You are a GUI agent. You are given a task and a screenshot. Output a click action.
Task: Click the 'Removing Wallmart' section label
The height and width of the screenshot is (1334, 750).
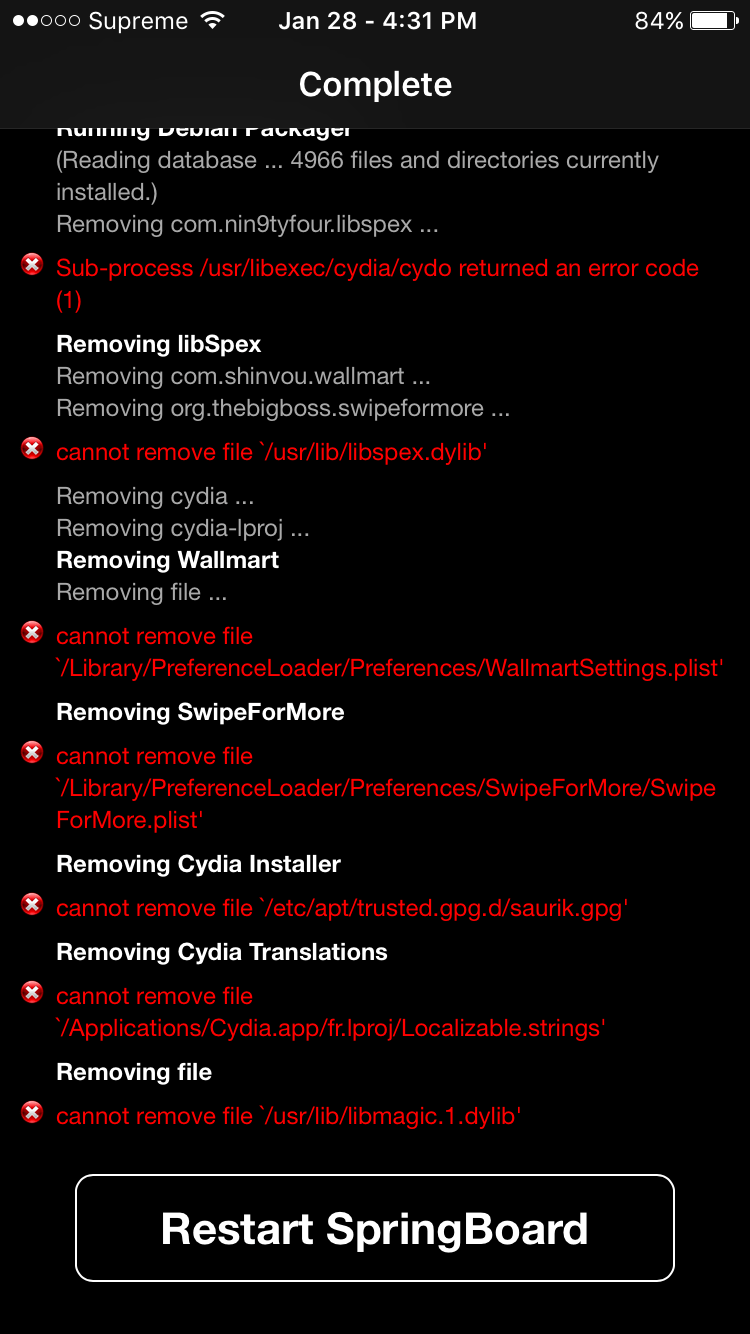[x=167, y=560]
